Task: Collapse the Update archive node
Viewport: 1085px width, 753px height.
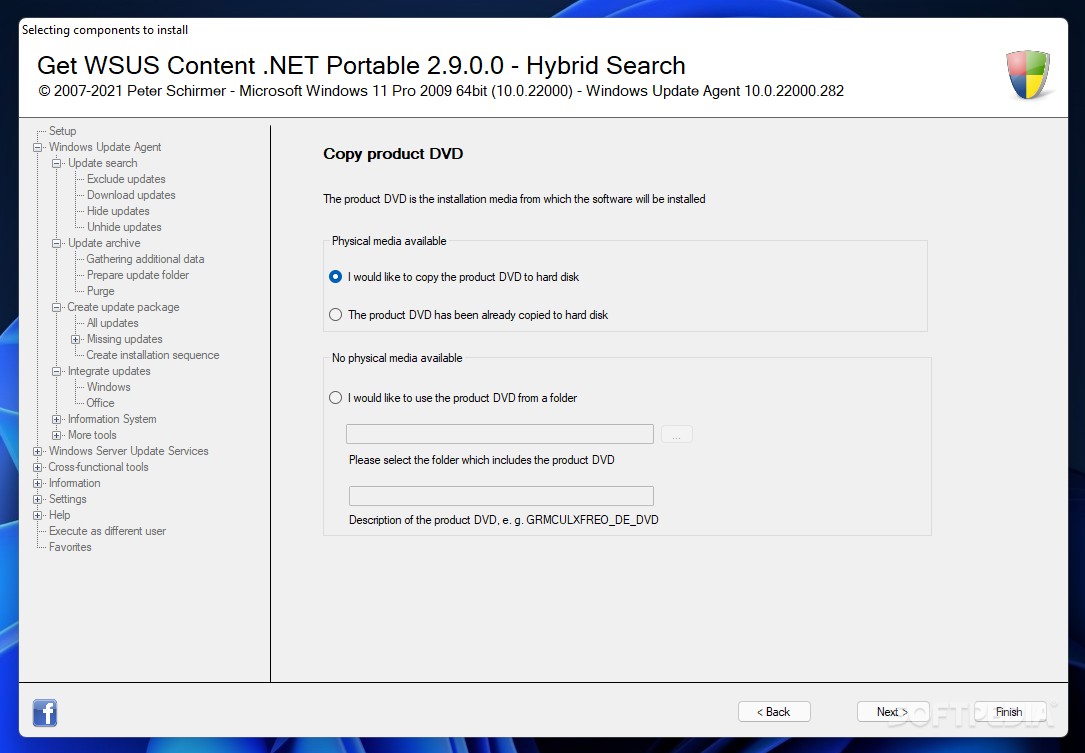Action: pyautogui.click(x=57, y=243)
